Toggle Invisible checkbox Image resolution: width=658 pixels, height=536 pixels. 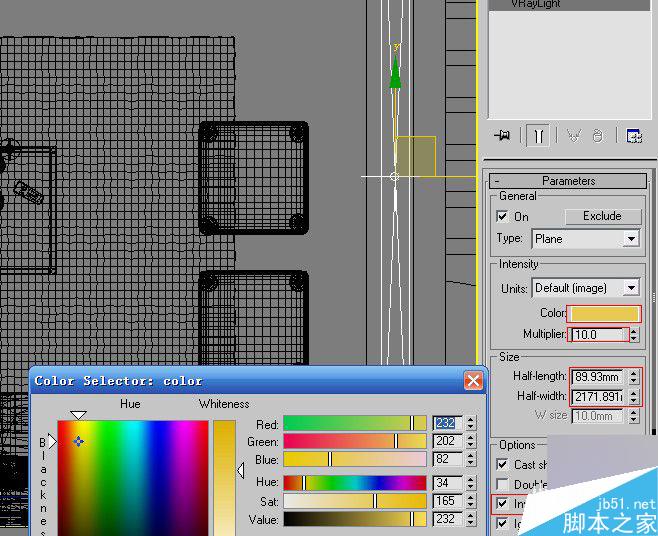click(x=502, y=503)
